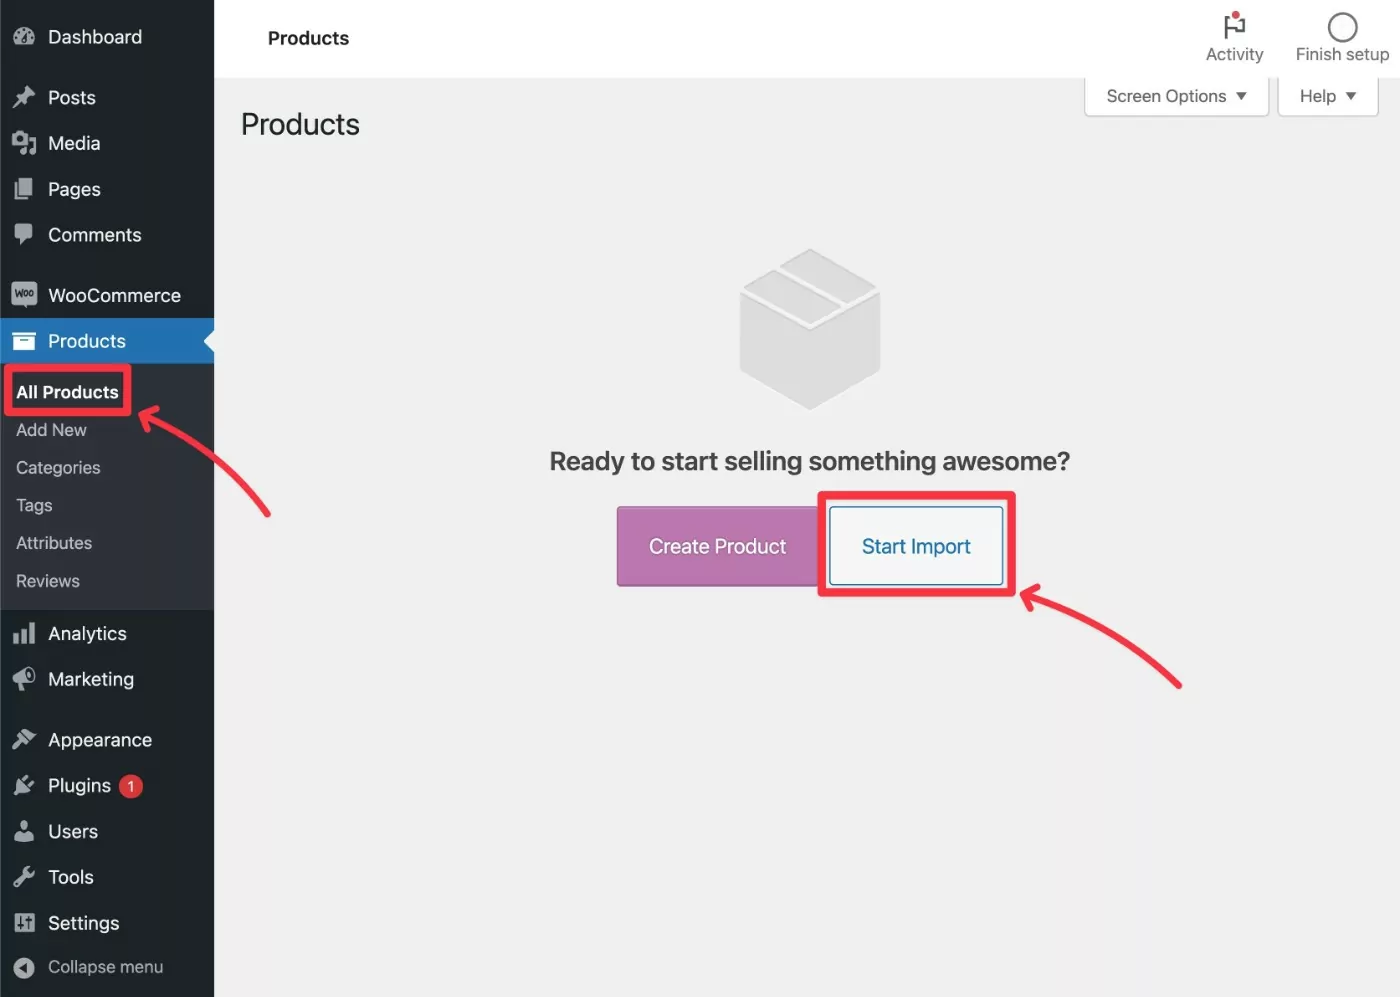1400x997 pixels.
Task: Open the All Products submenu link
Action: (67, 392)
